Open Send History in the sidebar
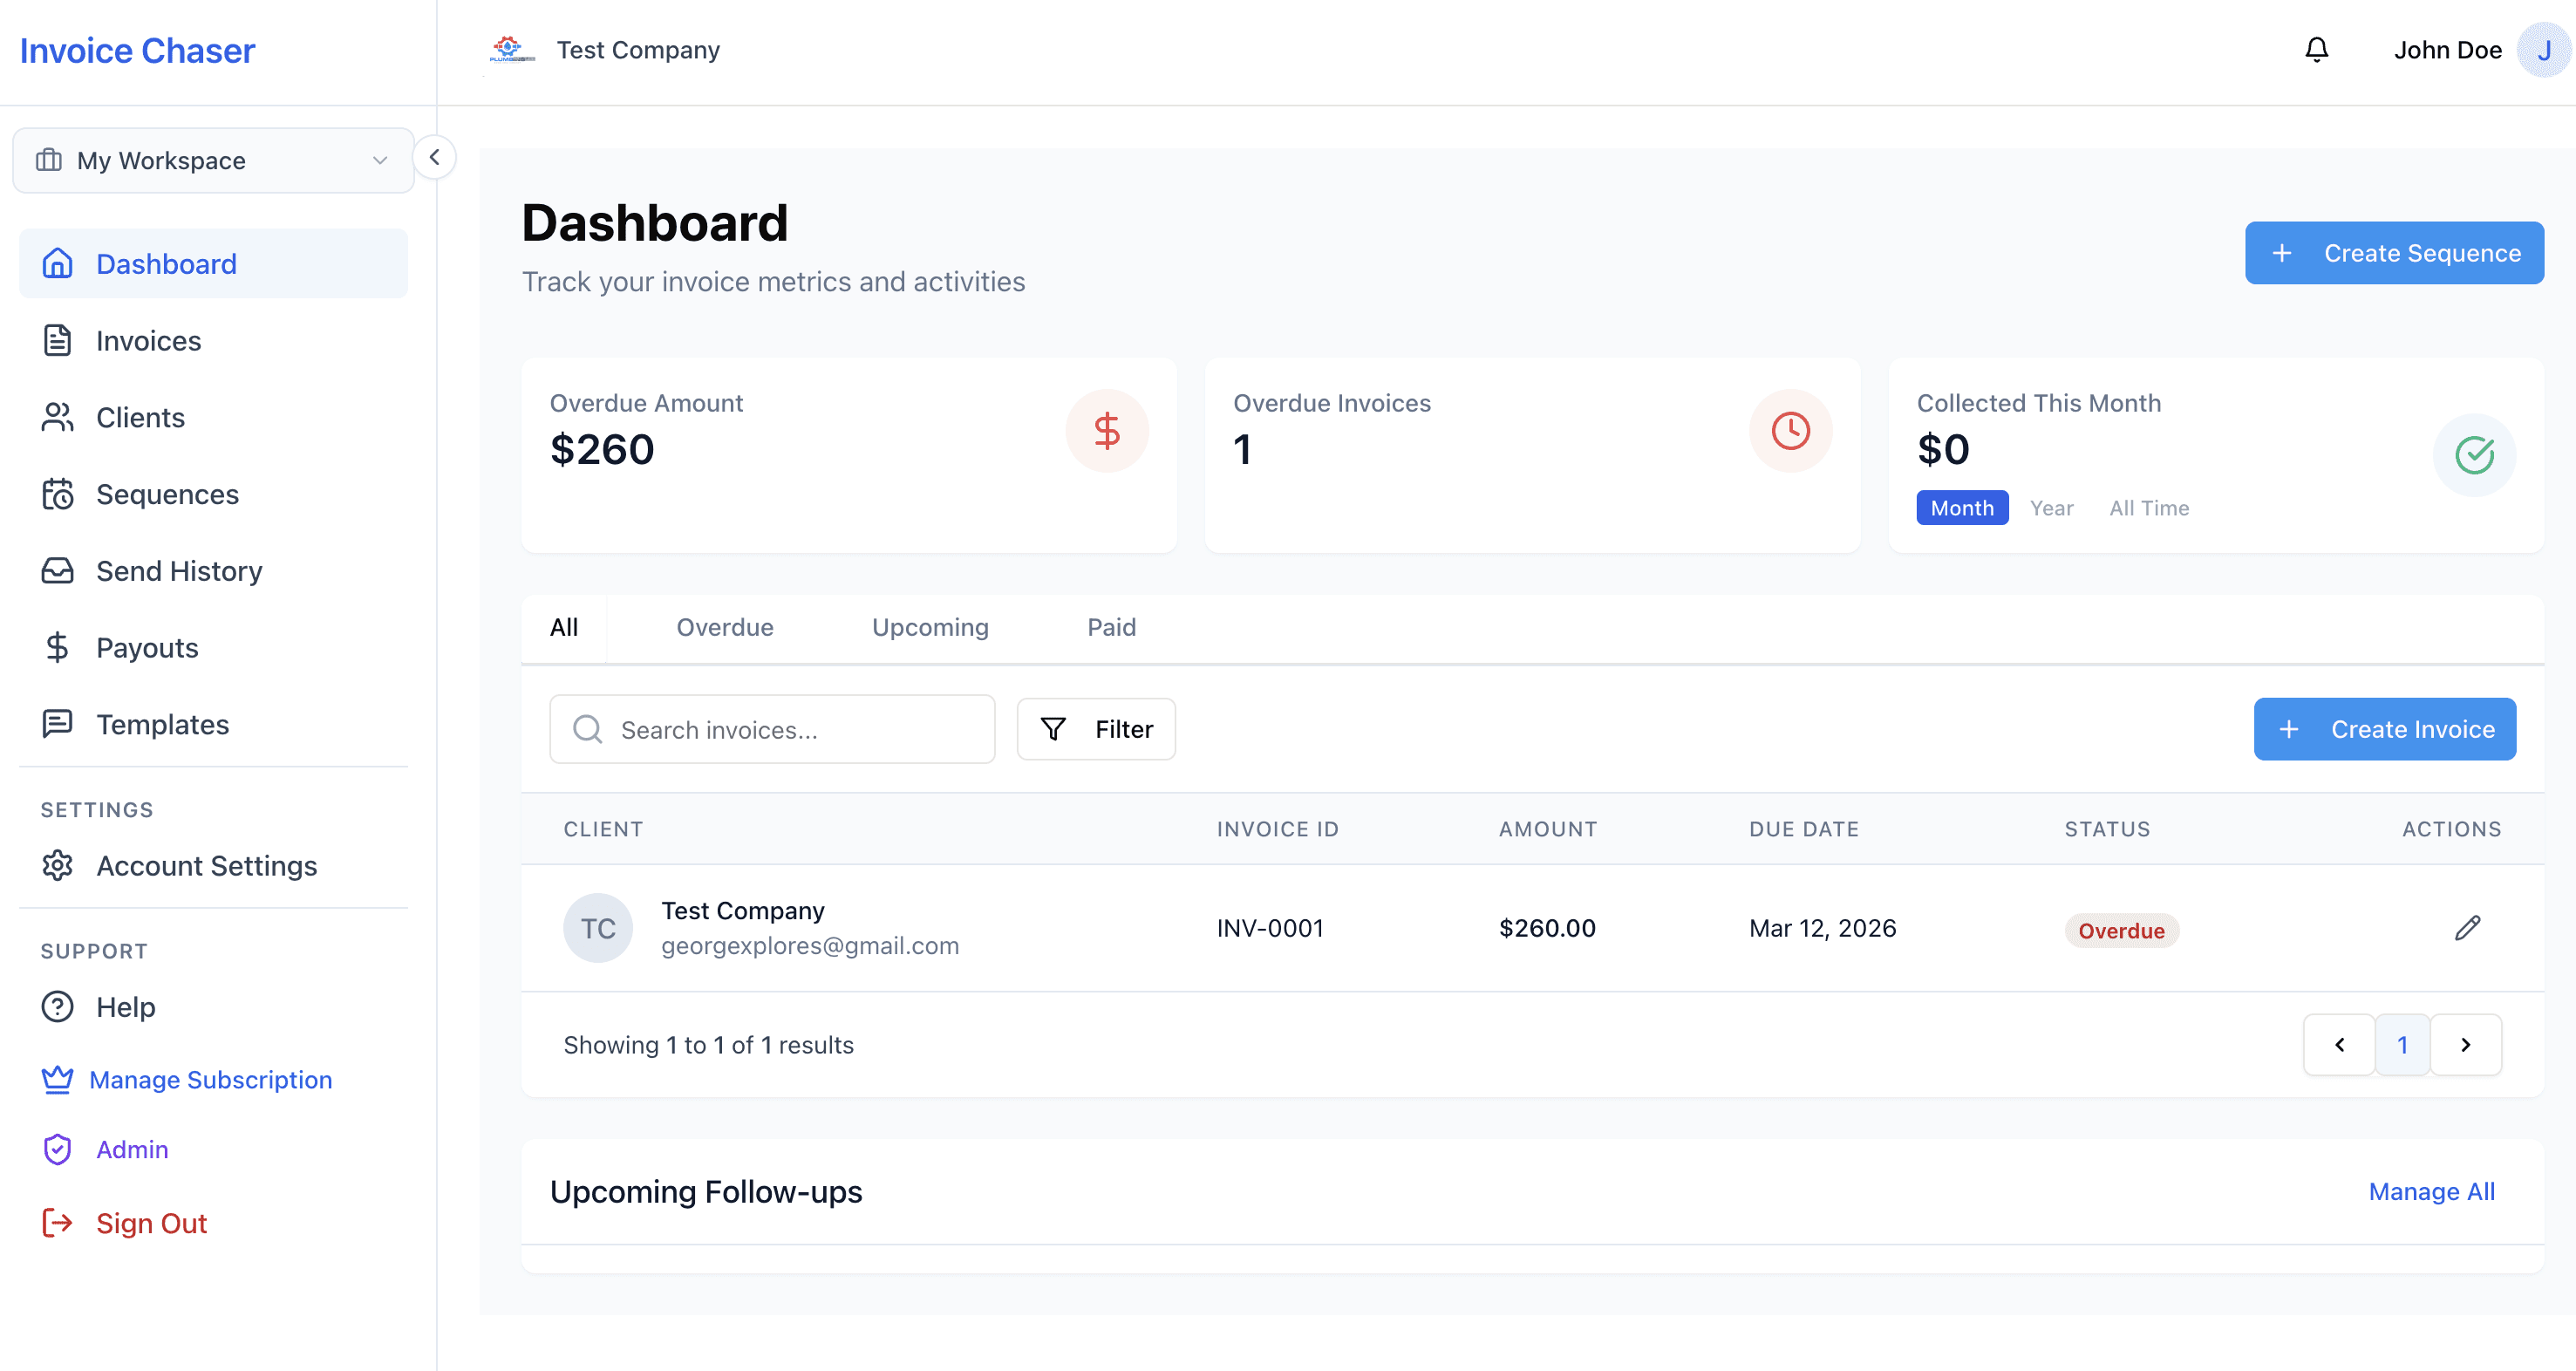This screenshot has height=1371, width=2576. [x=178, y=571]
